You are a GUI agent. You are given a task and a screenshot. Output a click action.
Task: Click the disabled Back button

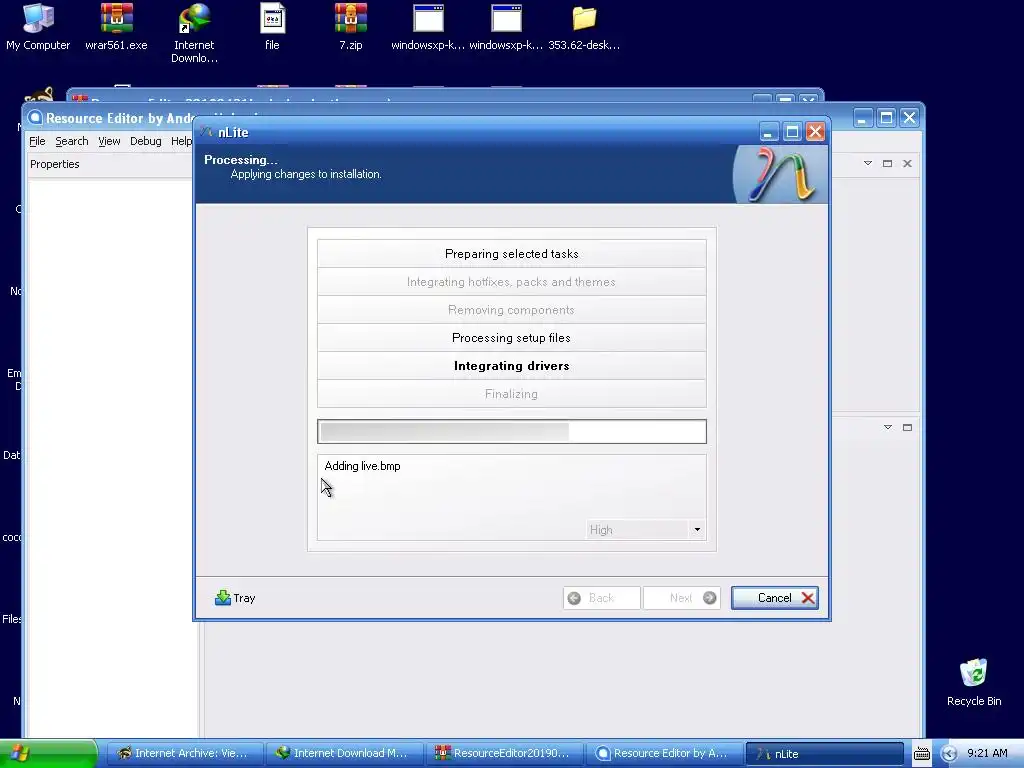coord(601,598)
